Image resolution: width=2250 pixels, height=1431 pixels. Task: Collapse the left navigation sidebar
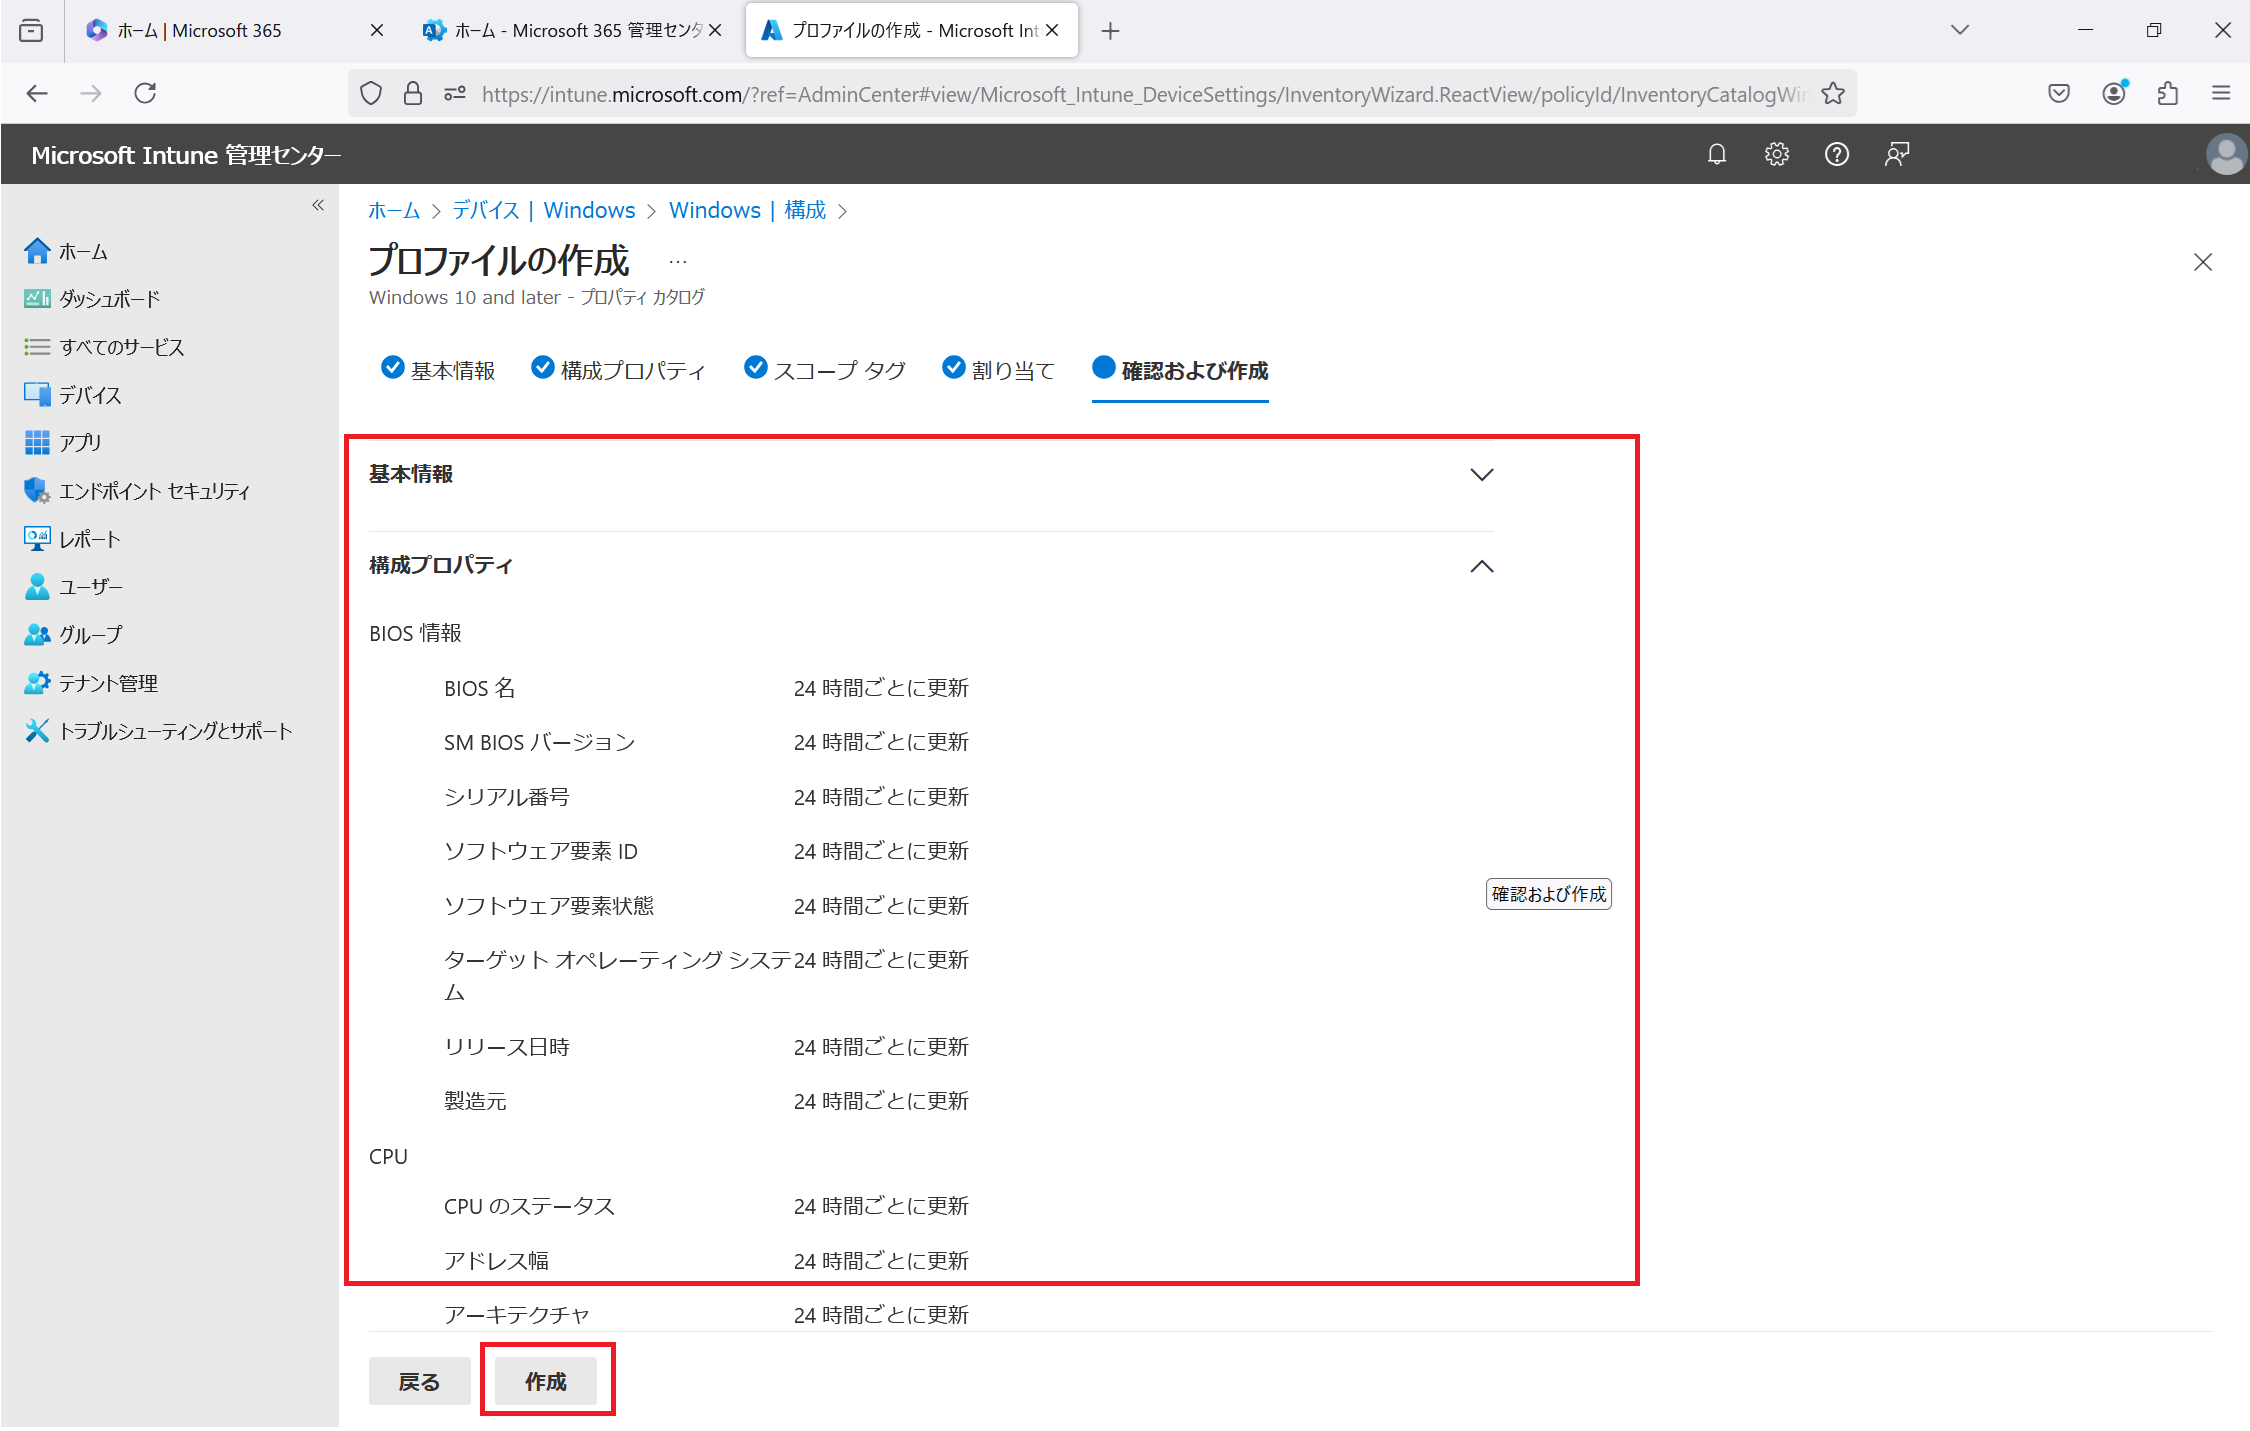tap(318, 205)
